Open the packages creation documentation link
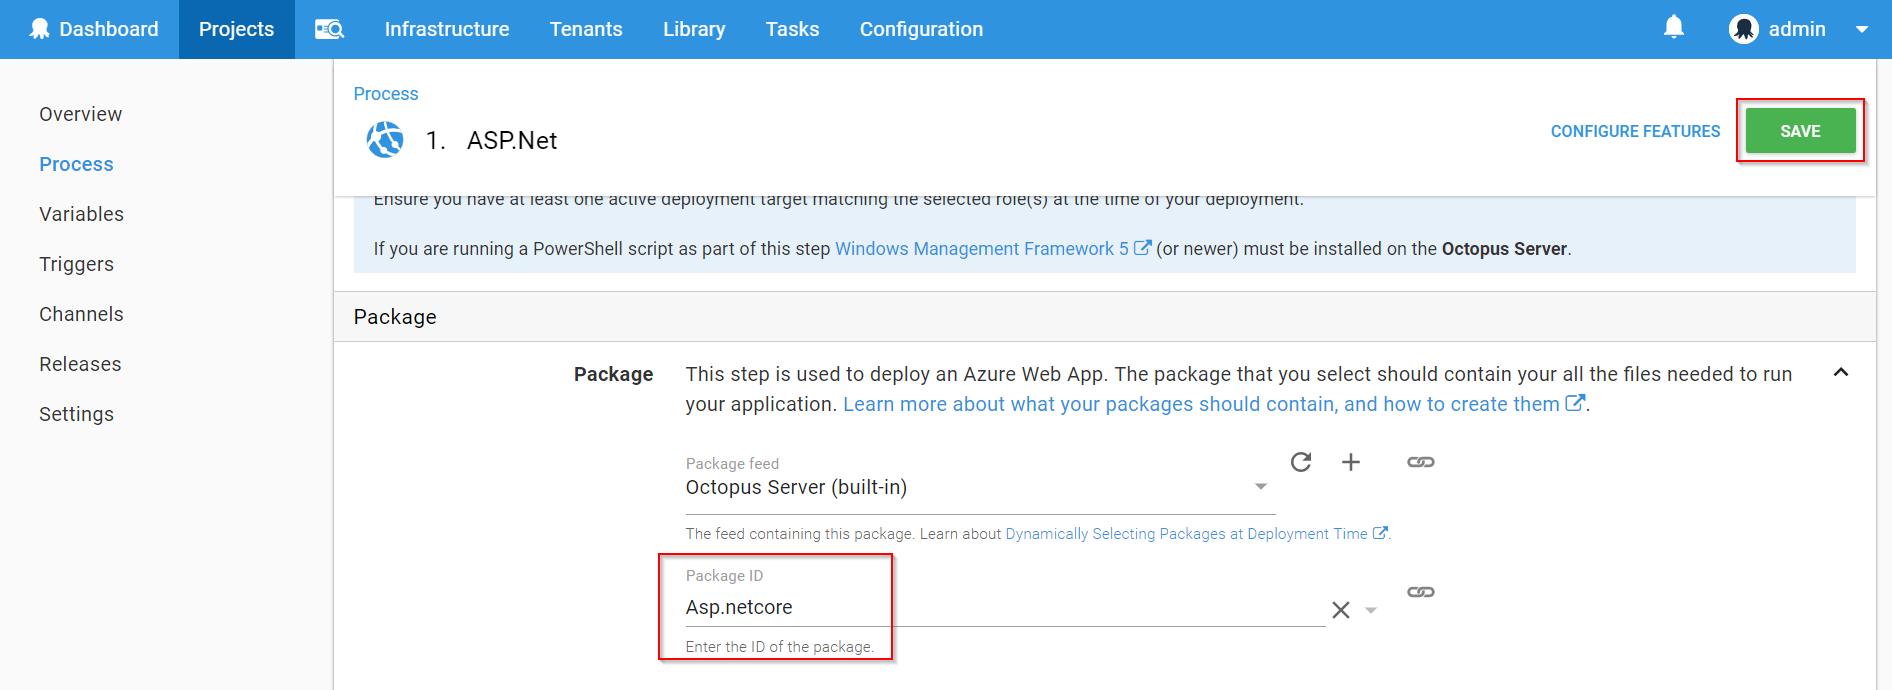Screen dimensions: 1892x690 click(x=1214, y=404)
